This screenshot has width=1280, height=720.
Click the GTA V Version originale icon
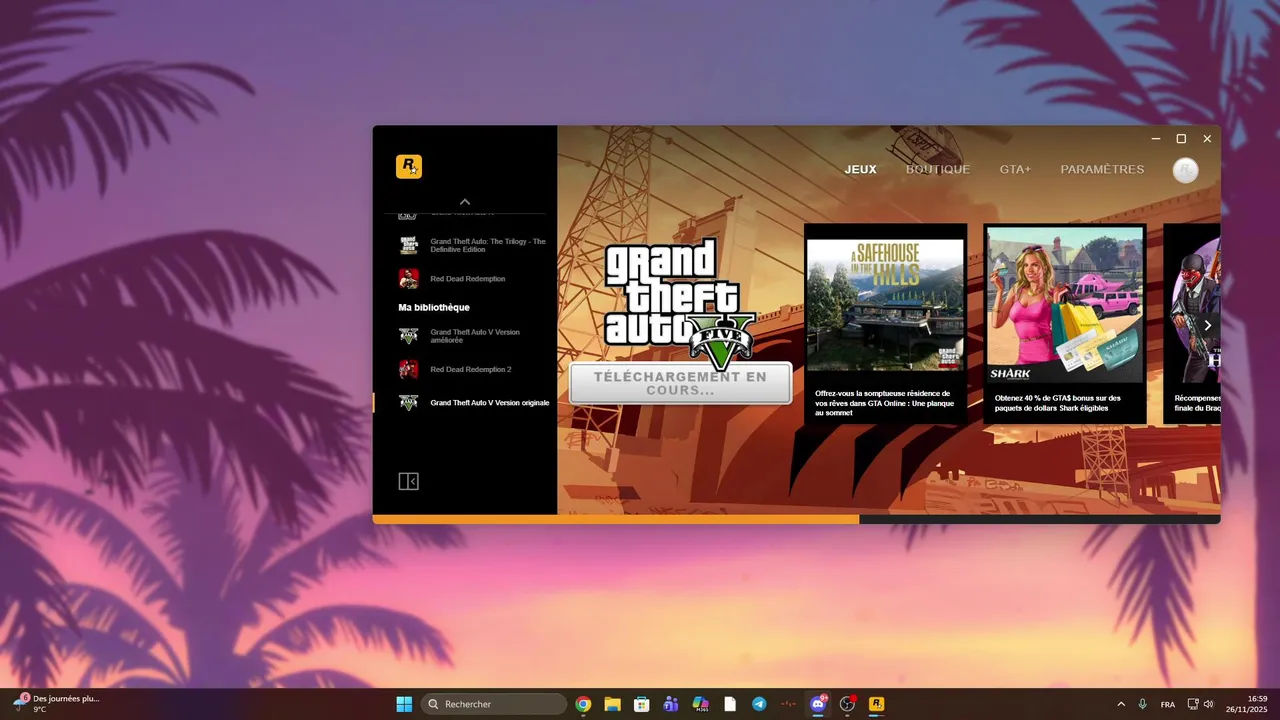(408, 403)
